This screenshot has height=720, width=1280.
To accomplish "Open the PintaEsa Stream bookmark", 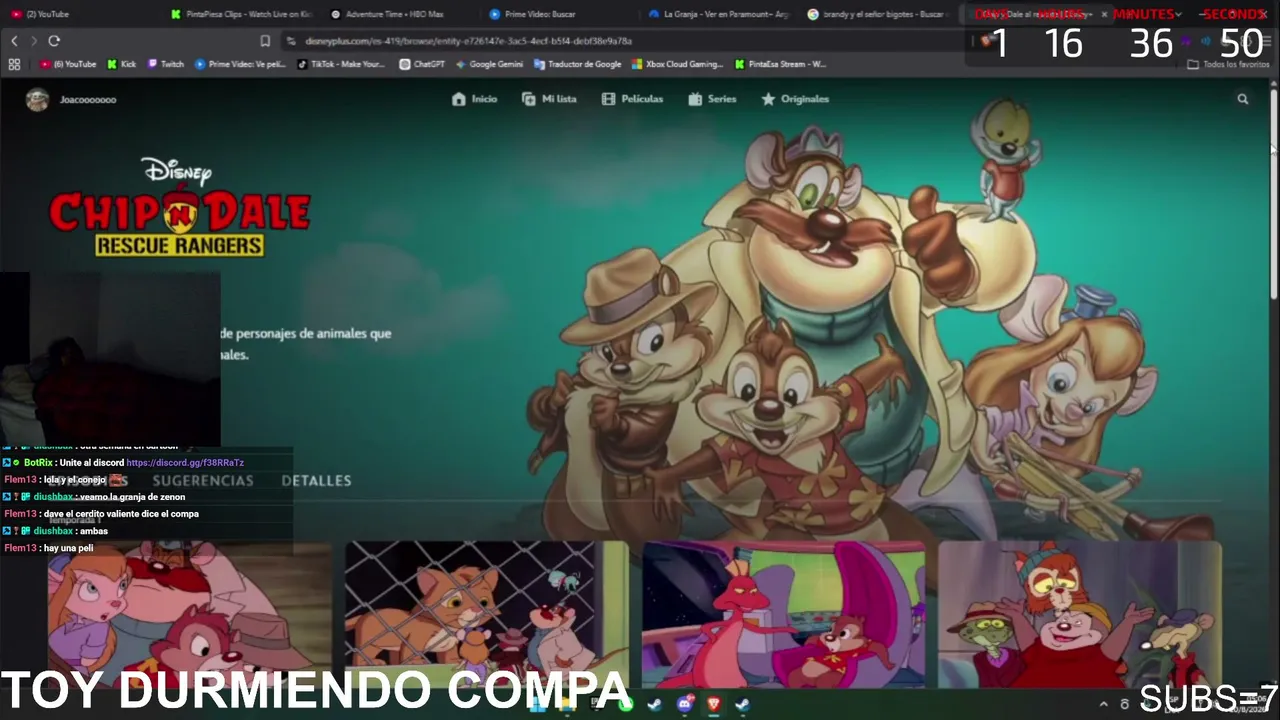I will click(780, 64).
